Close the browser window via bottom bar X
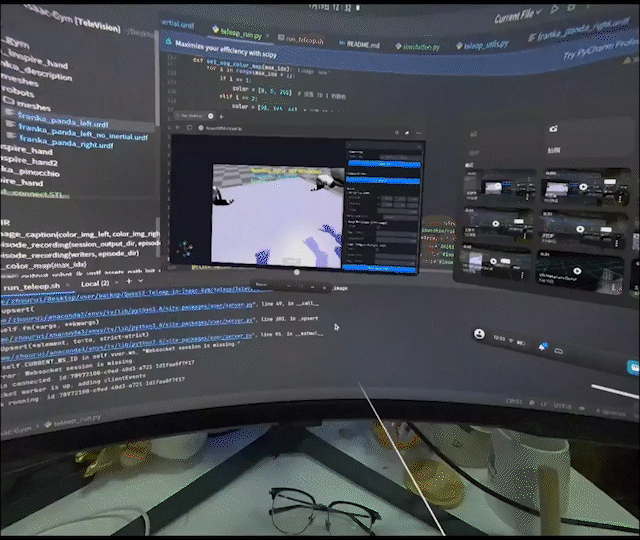The width and height of the screenshot is (640, 540). (x=324, y=288)
